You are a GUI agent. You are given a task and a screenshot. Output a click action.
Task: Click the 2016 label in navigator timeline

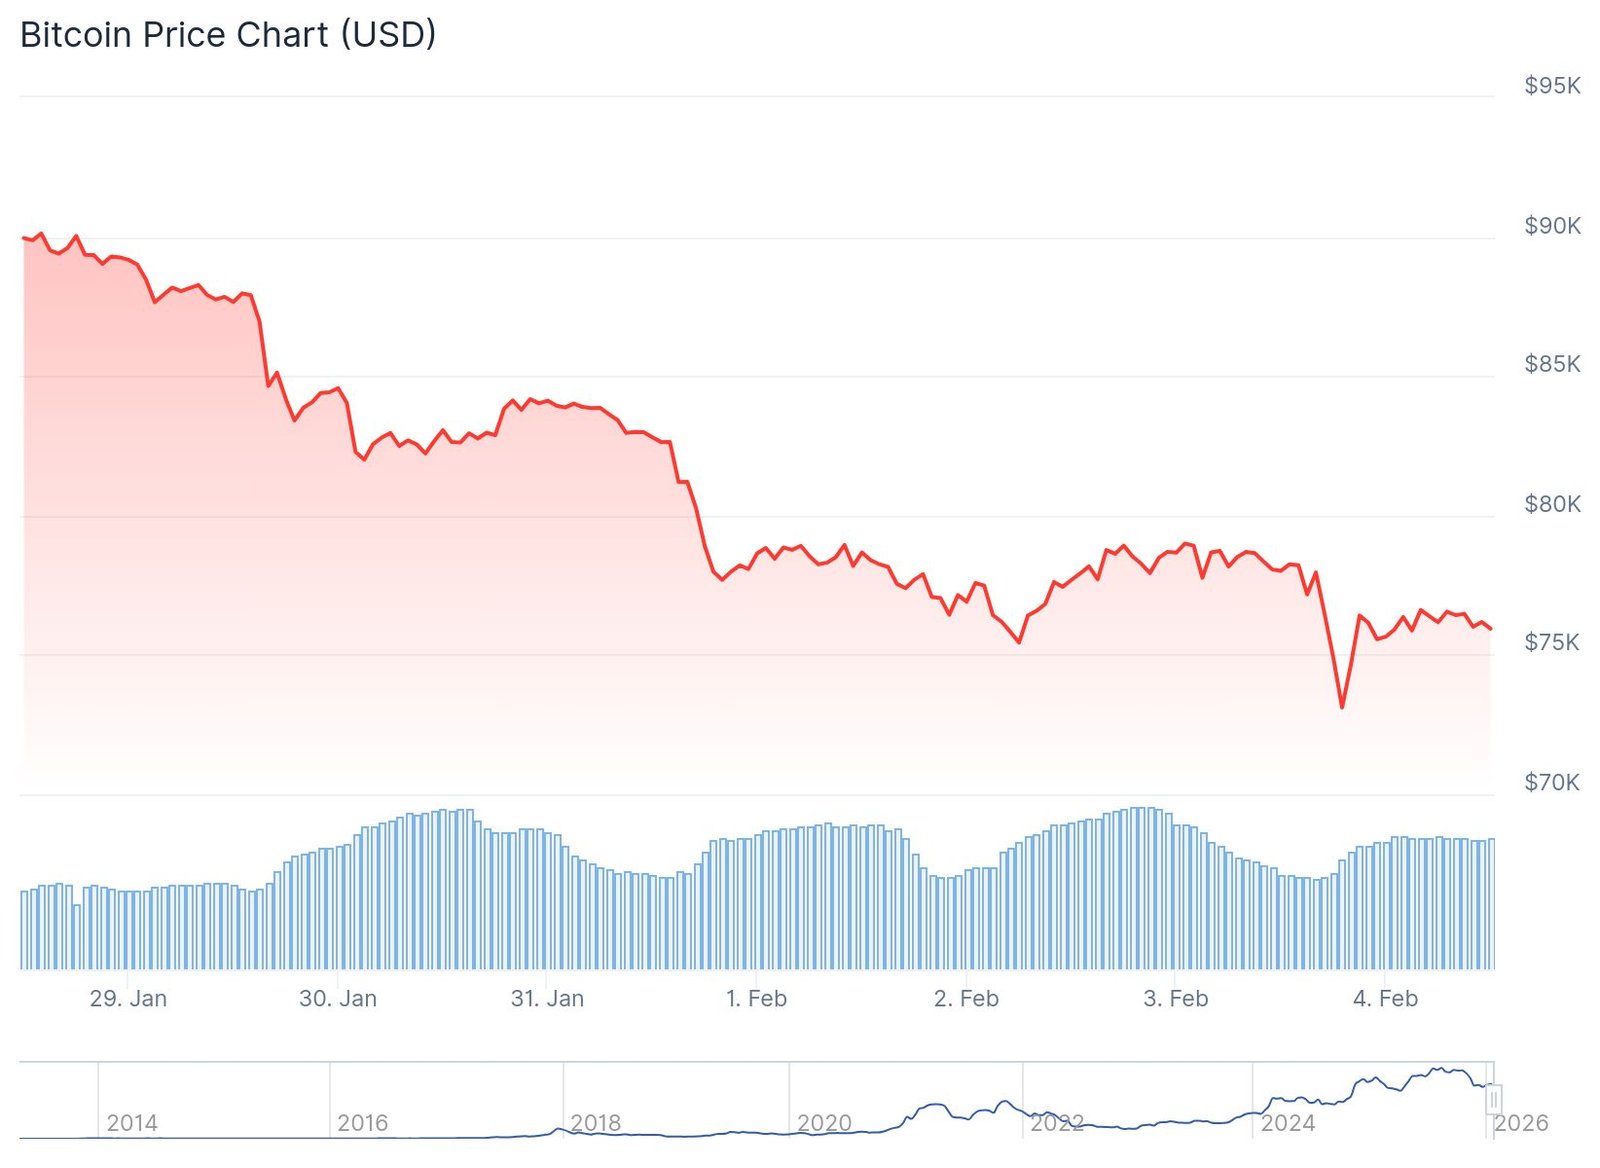(x=362, y=1123)
